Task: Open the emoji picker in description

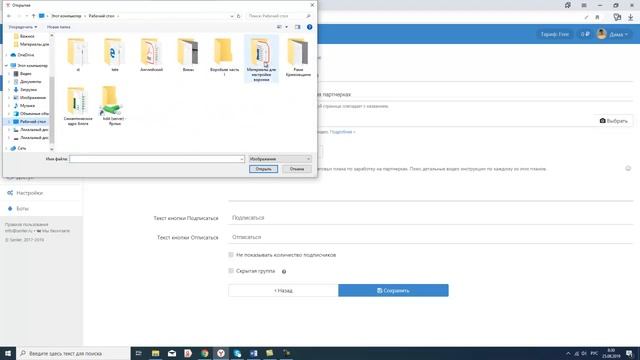Action: [x=628, y=169]
